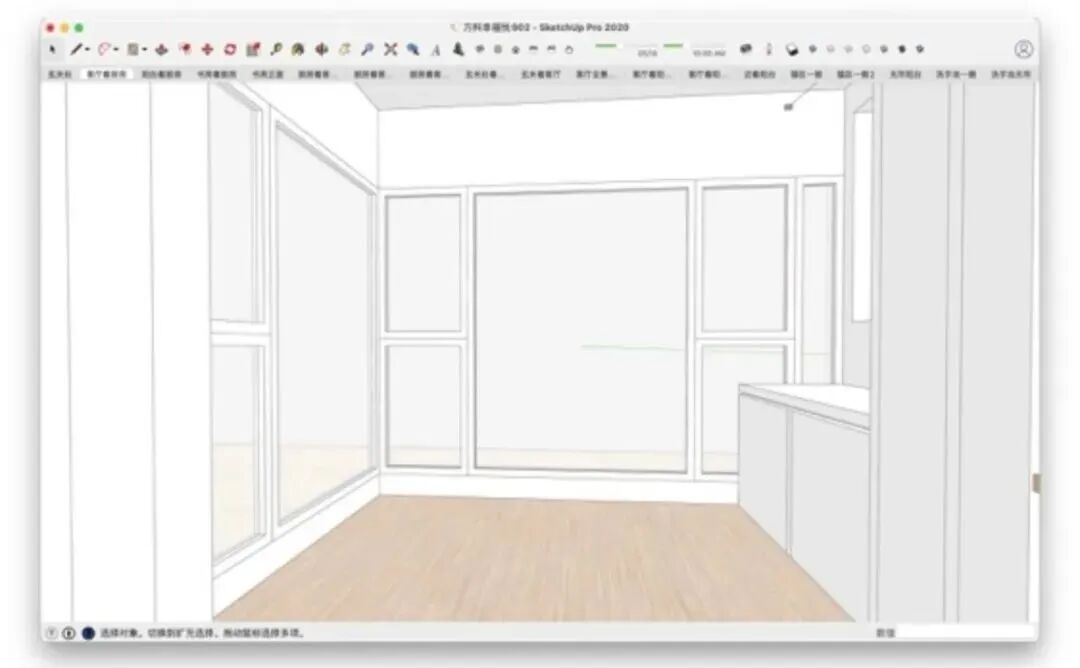Open the scene tab ending in 一层2
1080x668 pixels.
click(855, 74)
